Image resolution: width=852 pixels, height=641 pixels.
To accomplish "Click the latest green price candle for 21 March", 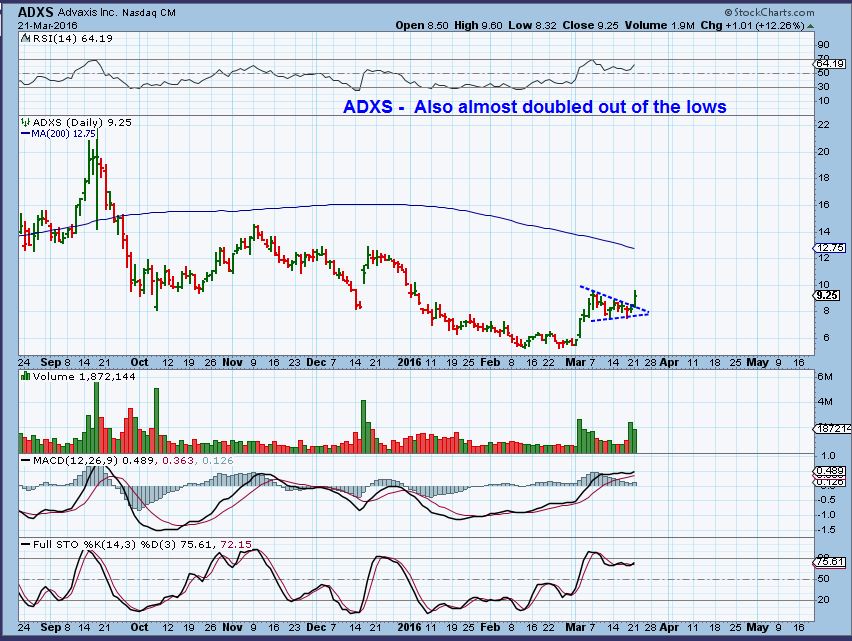I will (635, 298).
